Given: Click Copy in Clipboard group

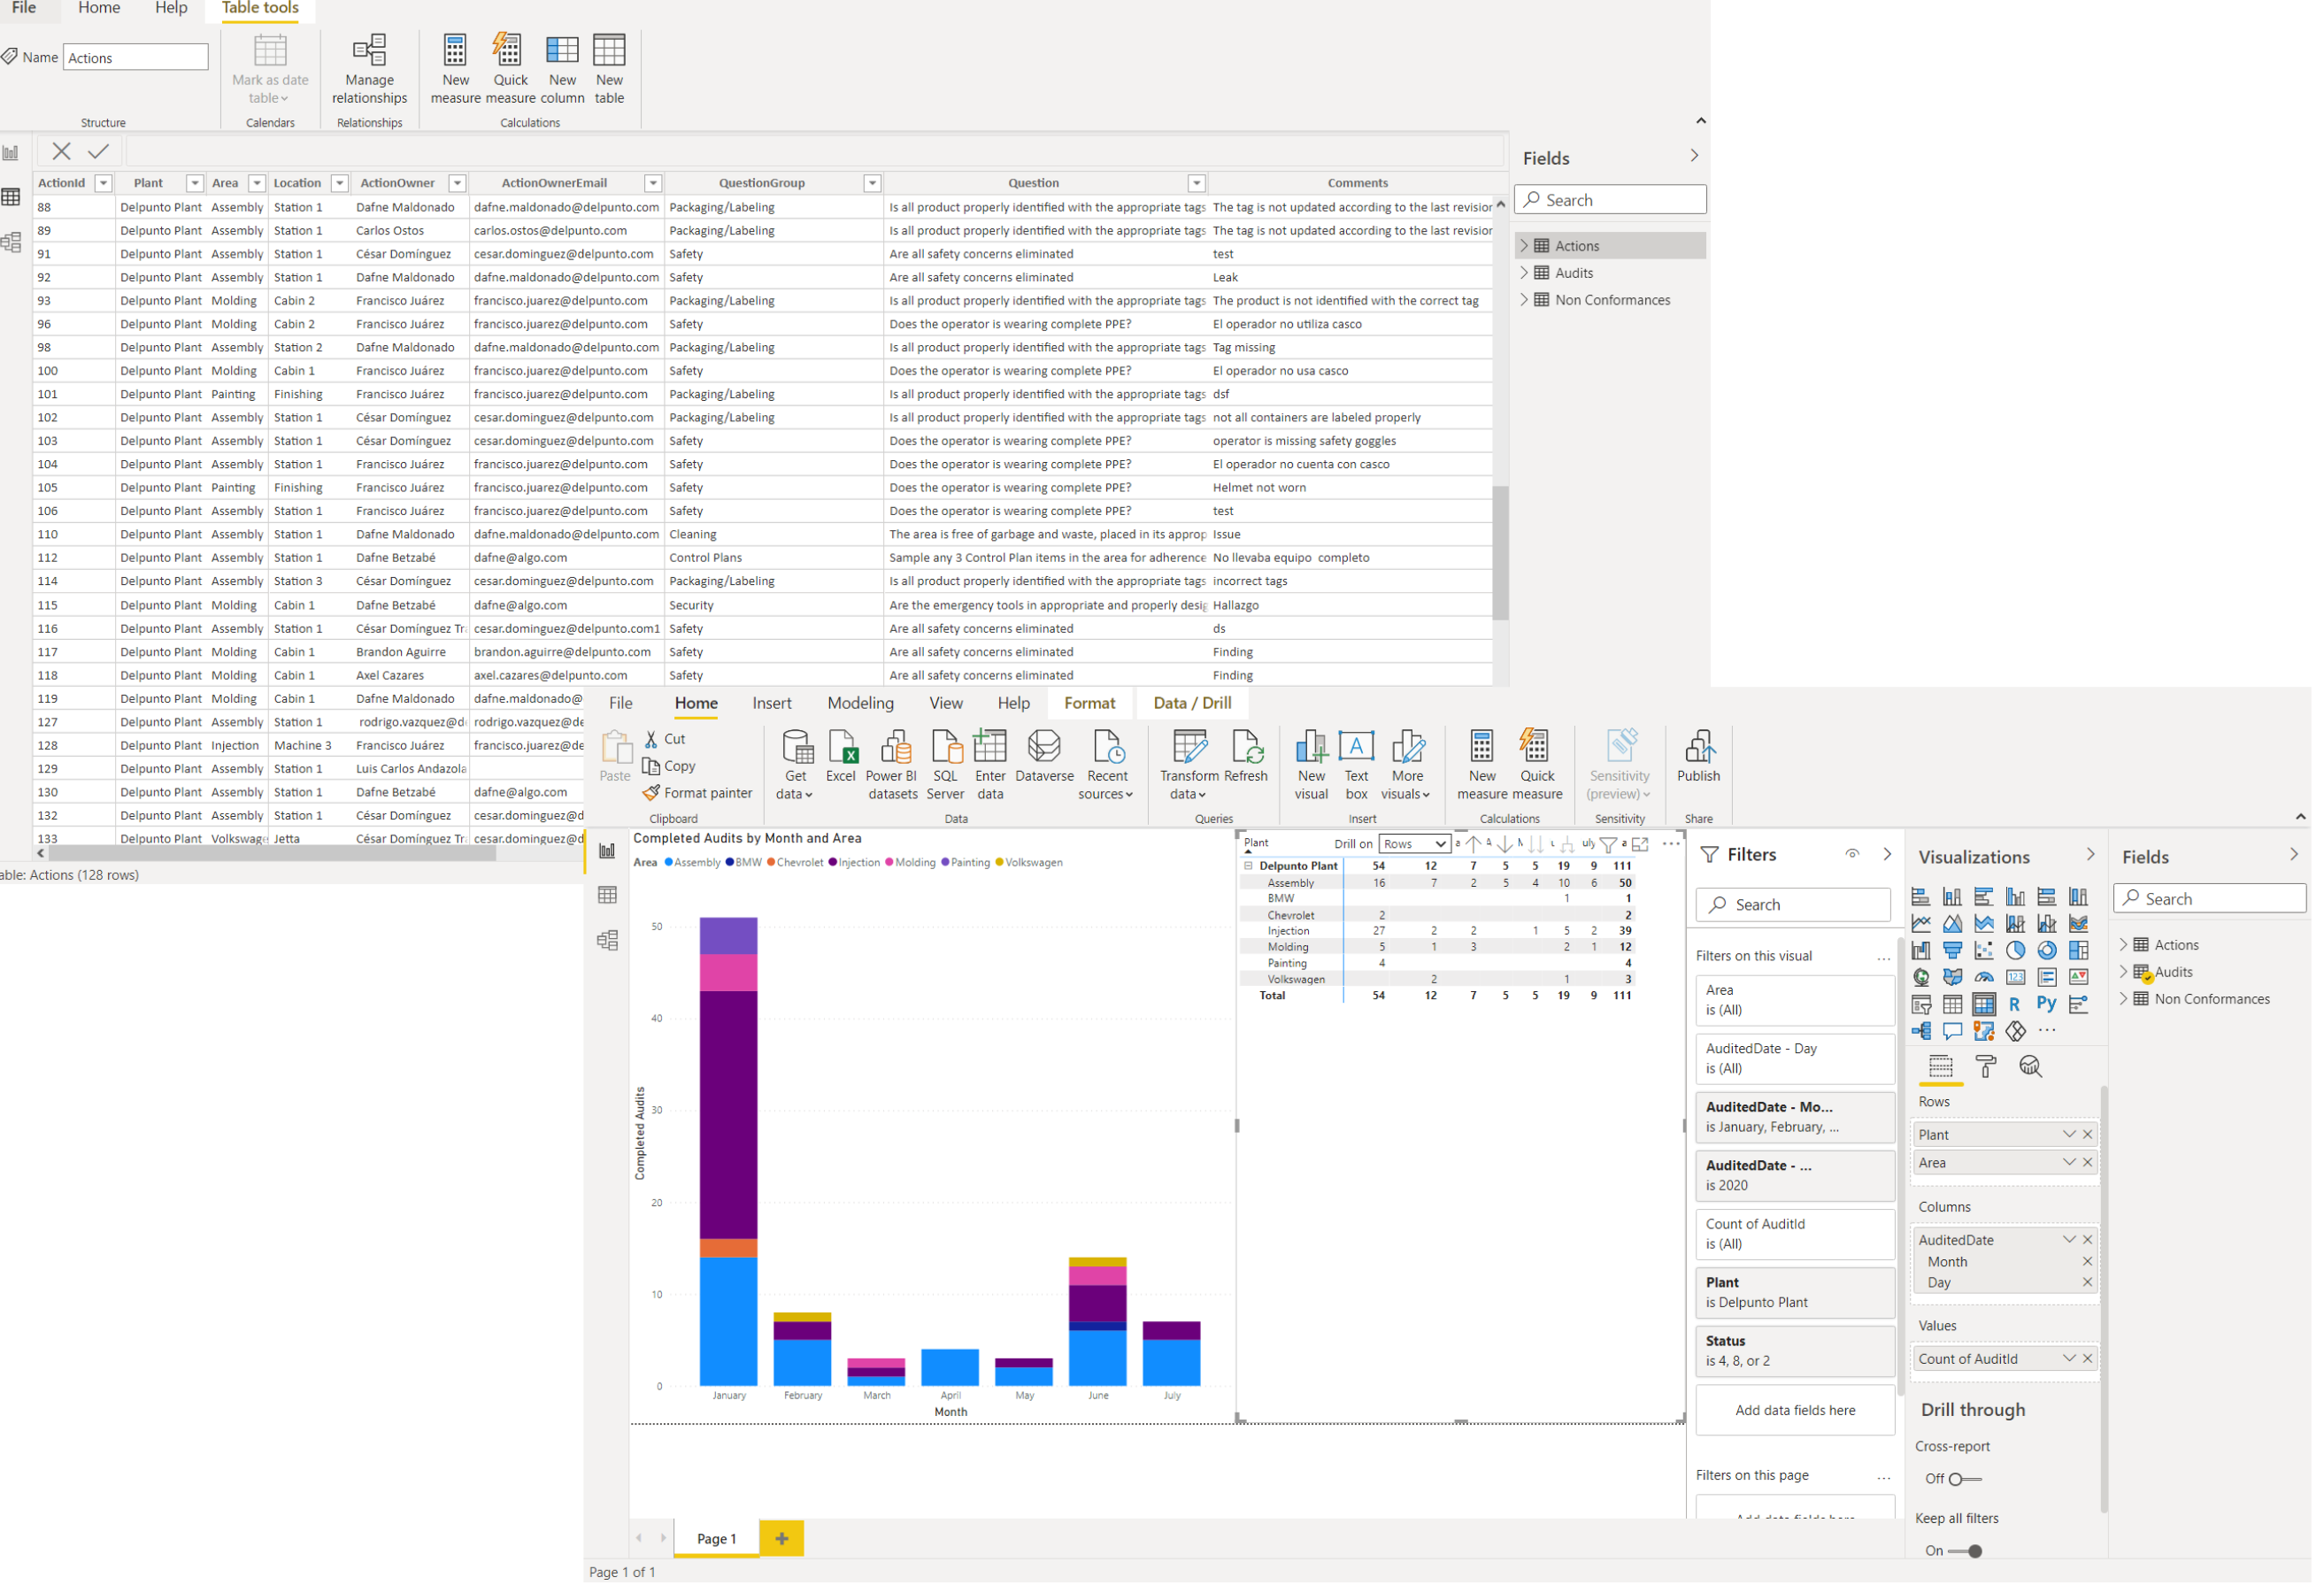Looking at the screenshot, I should click(x=670, y=767).
